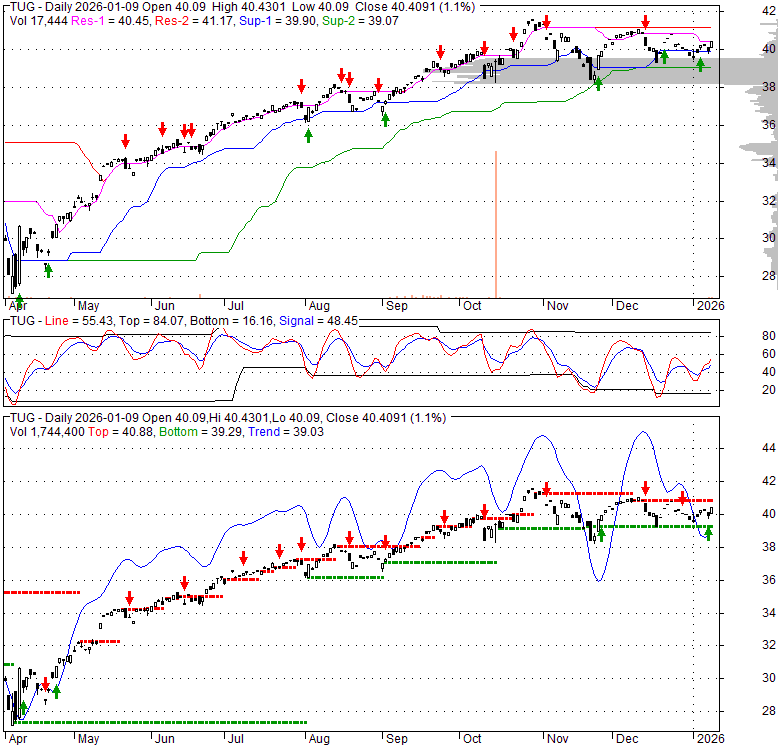Click the green up arrow below early April in top chart
Screen dimensions: 780x745
tap(18, 300)
